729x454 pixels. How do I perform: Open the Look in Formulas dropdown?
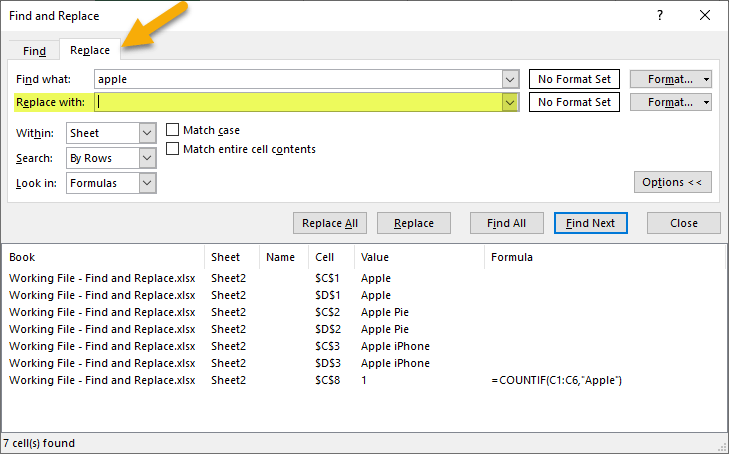(147, 183)
